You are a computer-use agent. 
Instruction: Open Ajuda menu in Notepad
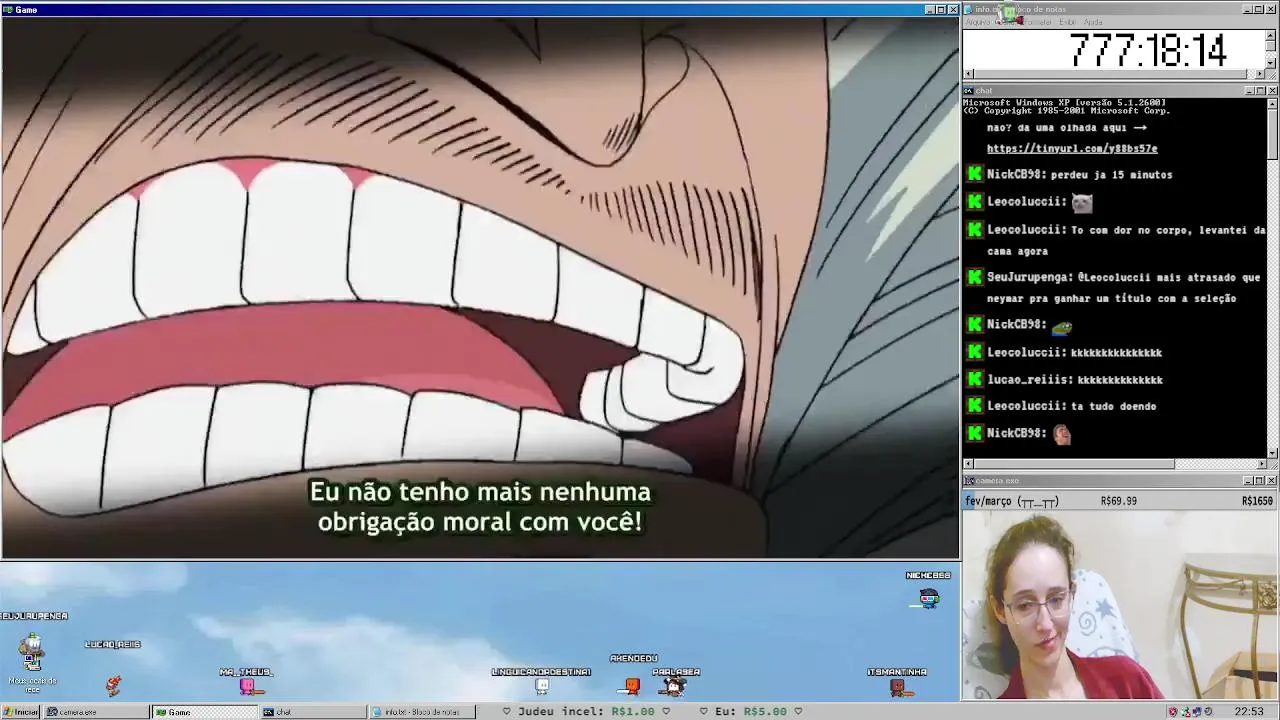[x=1093, y=22]
